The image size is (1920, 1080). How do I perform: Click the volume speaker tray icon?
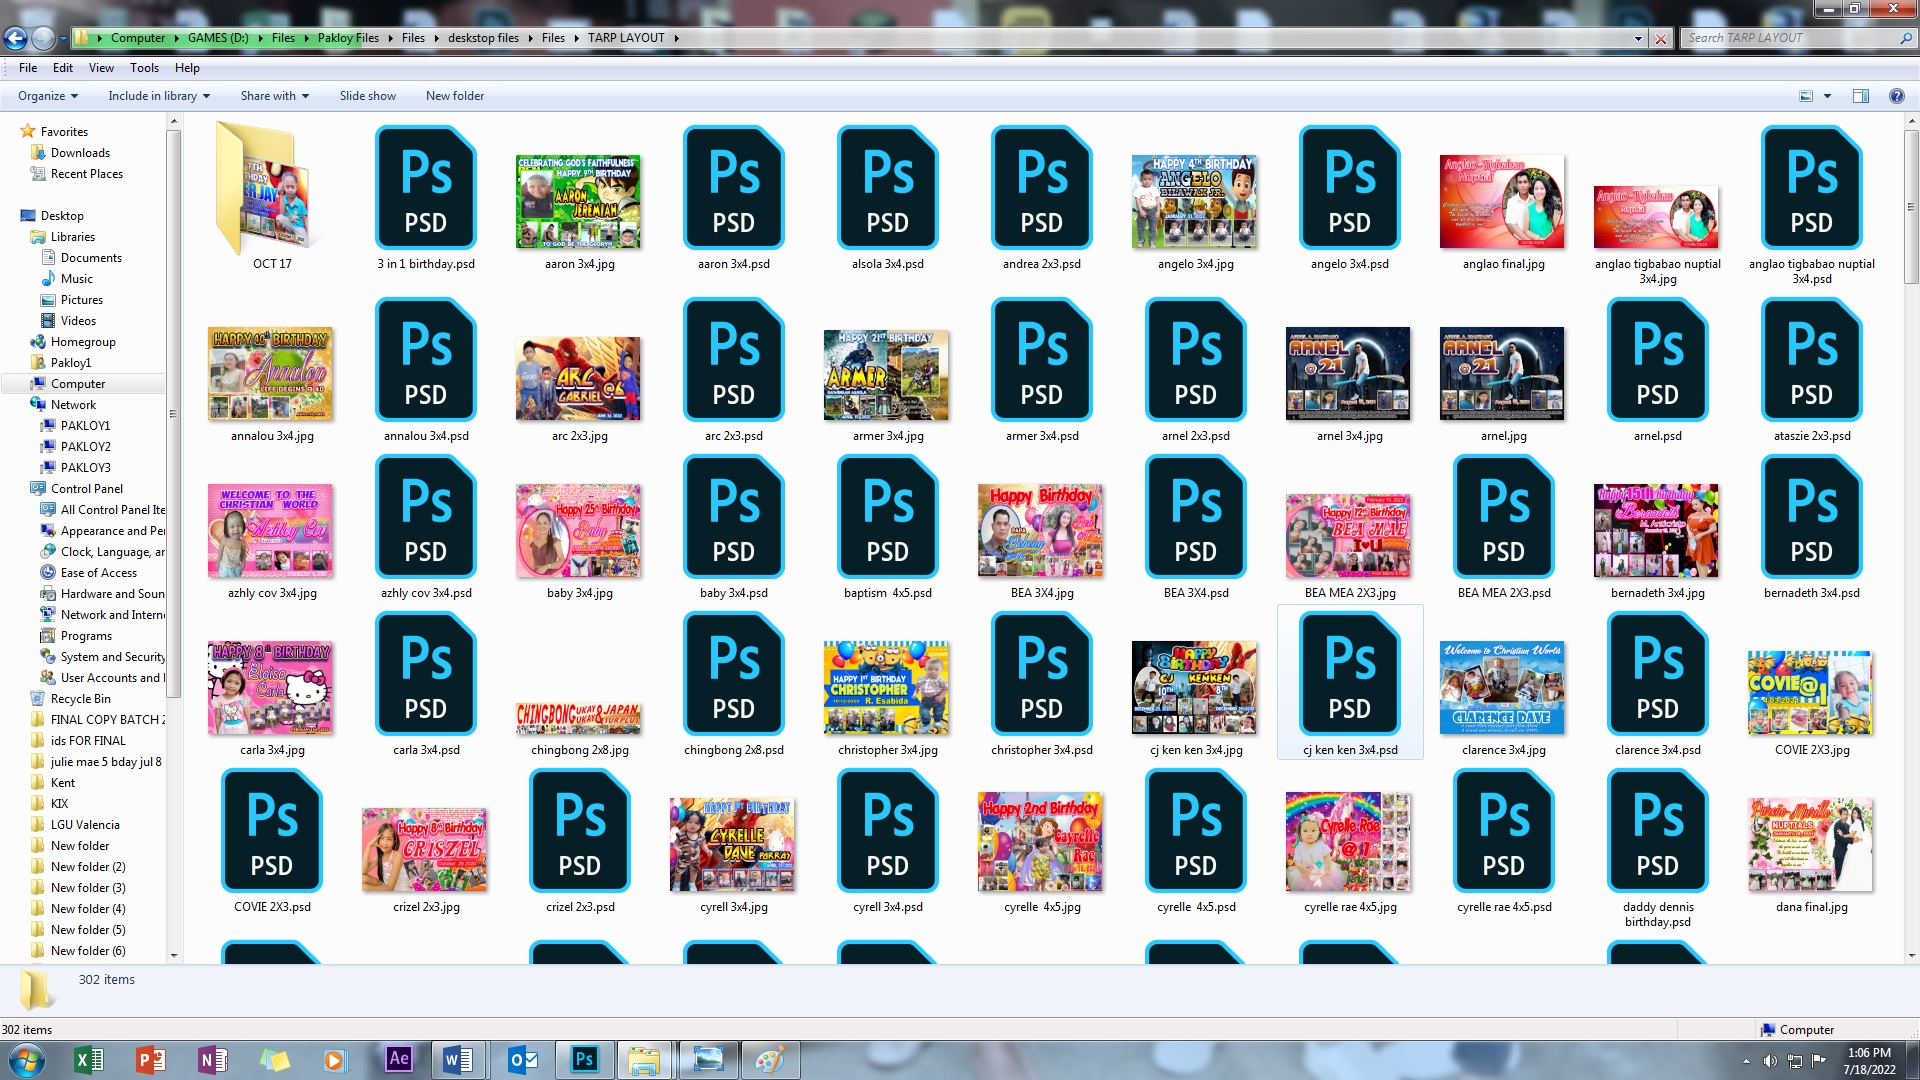coord(1769,1060)
